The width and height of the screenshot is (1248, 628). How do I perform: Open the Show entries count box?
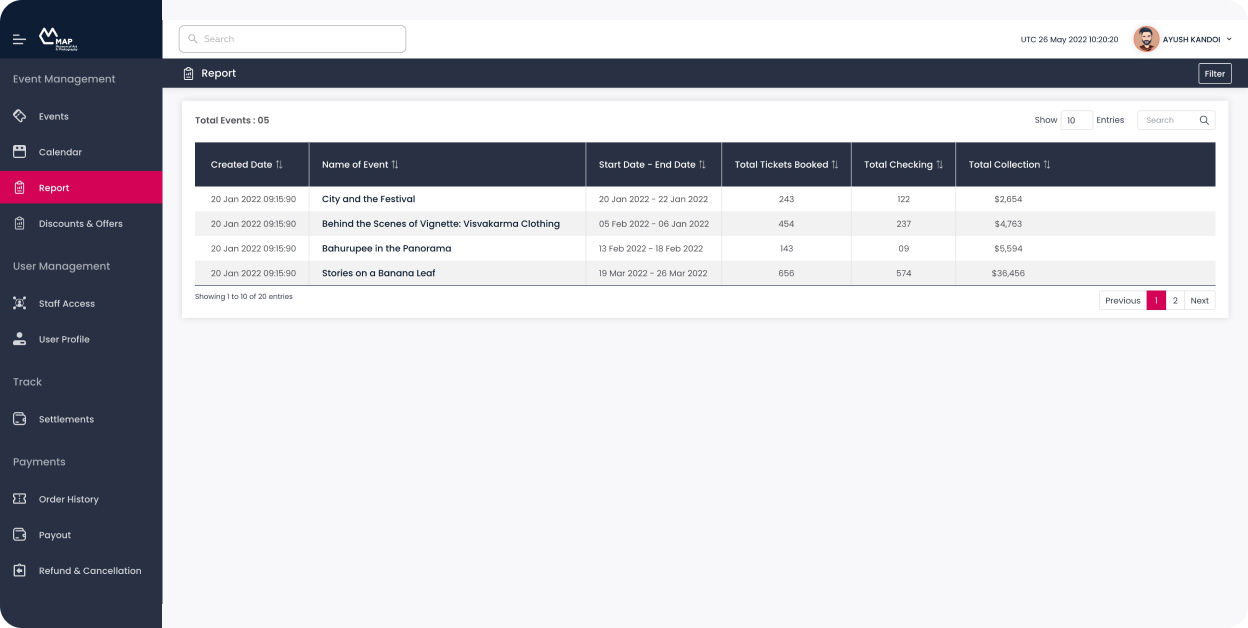(x=1076, y=120)
